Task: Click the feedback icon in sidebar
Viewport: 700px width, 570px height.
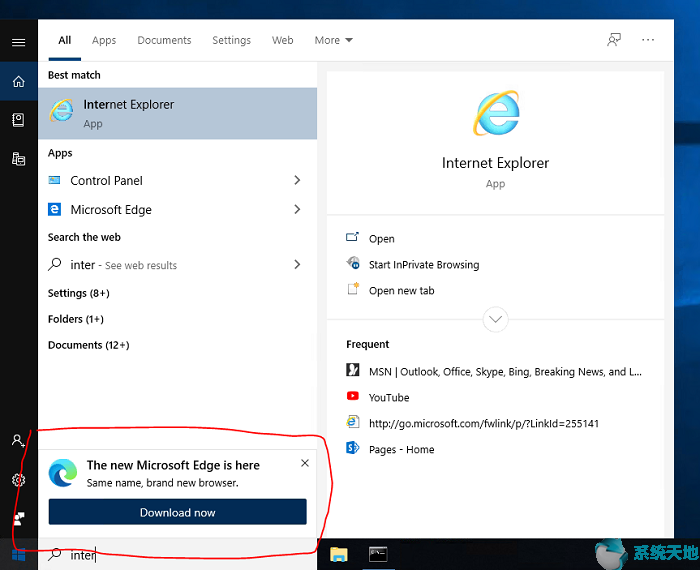Action: (x=18, y=519)
